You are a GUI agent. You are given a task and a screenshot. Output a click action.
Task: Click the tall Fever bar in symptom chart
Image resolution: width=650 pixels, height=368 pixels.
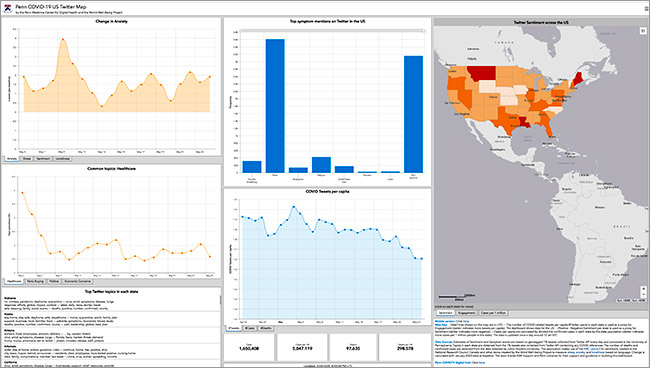[x=275, y=106]
